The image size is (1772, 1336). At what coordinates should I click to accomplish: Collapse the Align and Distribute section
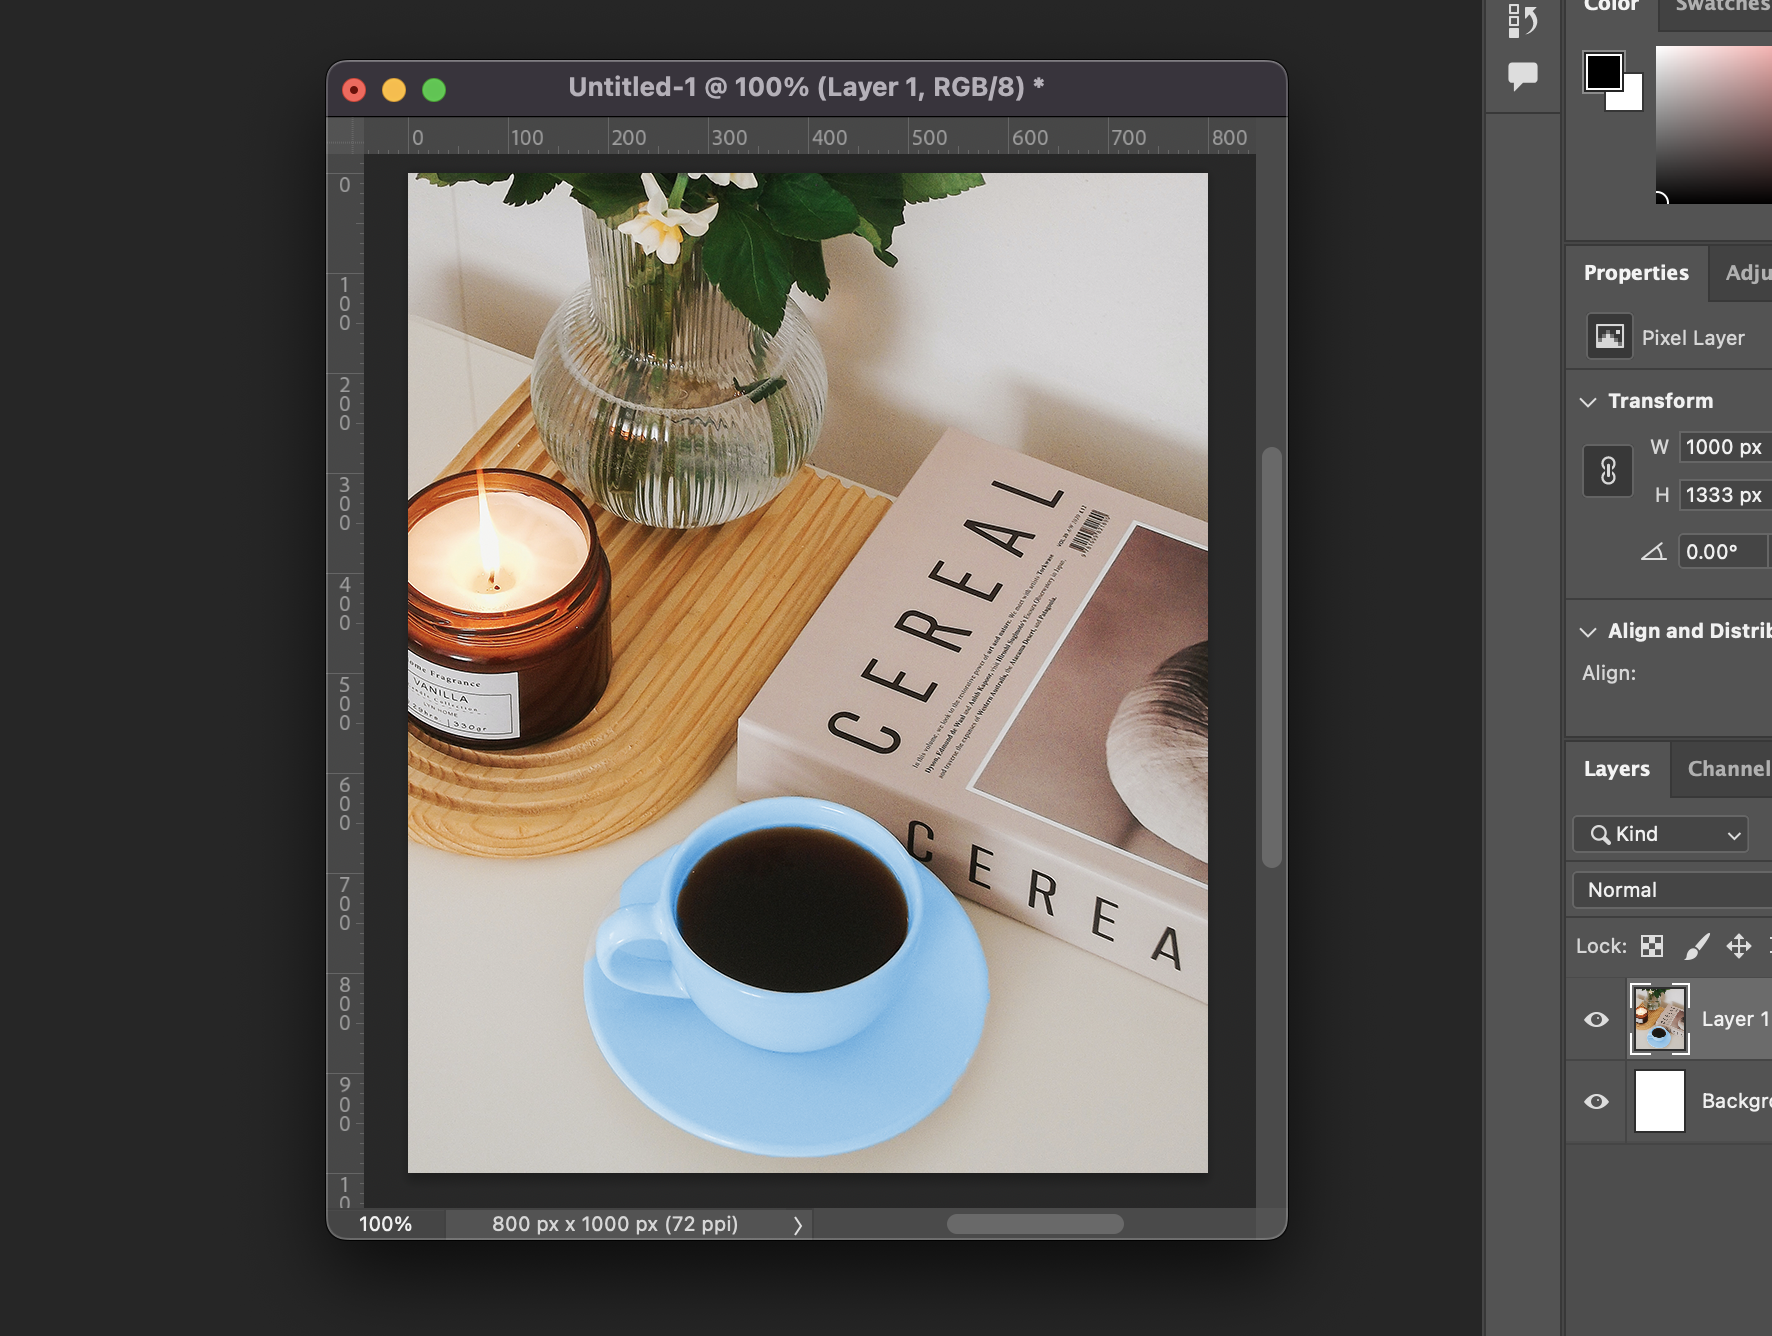(x=1588, y=632)
